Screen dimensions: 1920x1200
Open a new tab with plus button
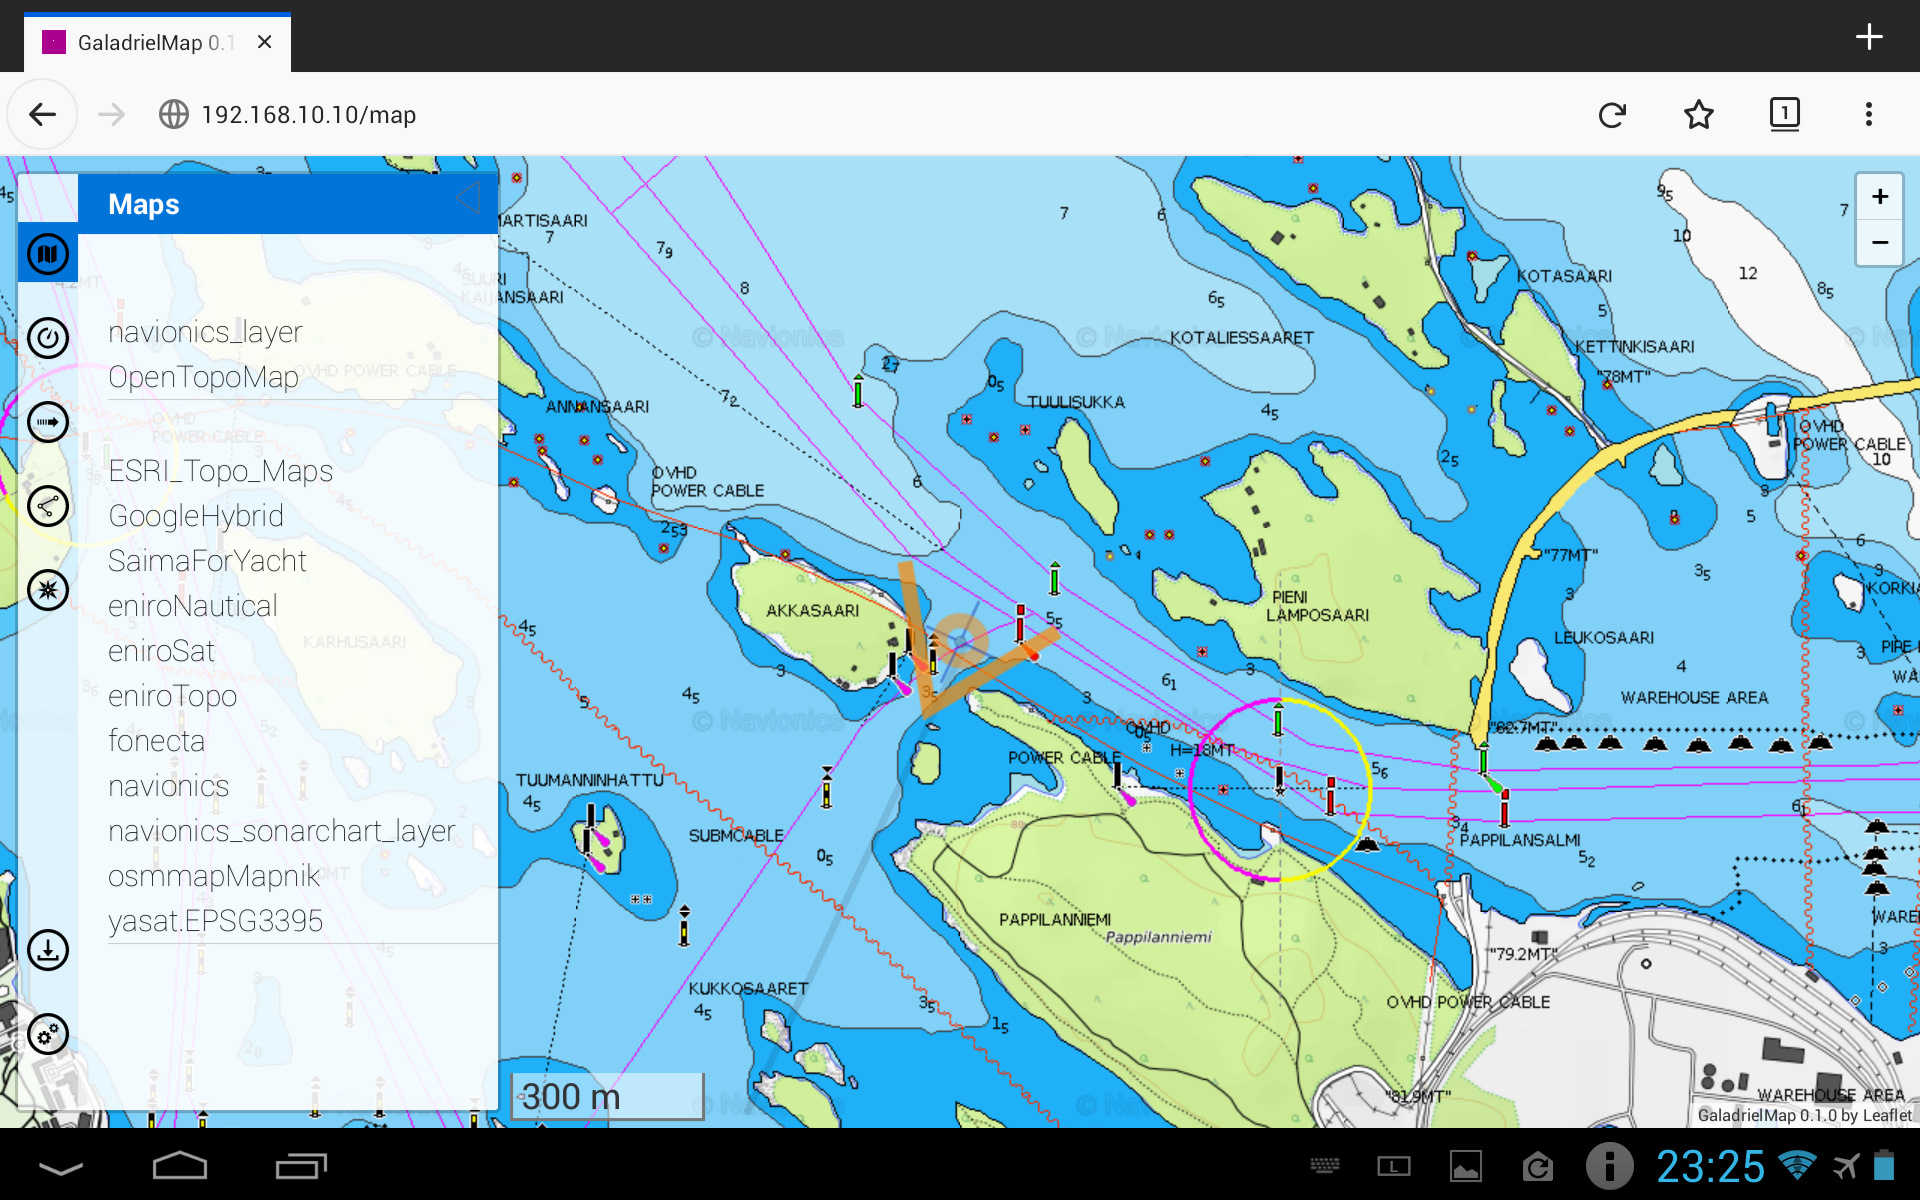pyautogui.click(x=1868, y=37)
